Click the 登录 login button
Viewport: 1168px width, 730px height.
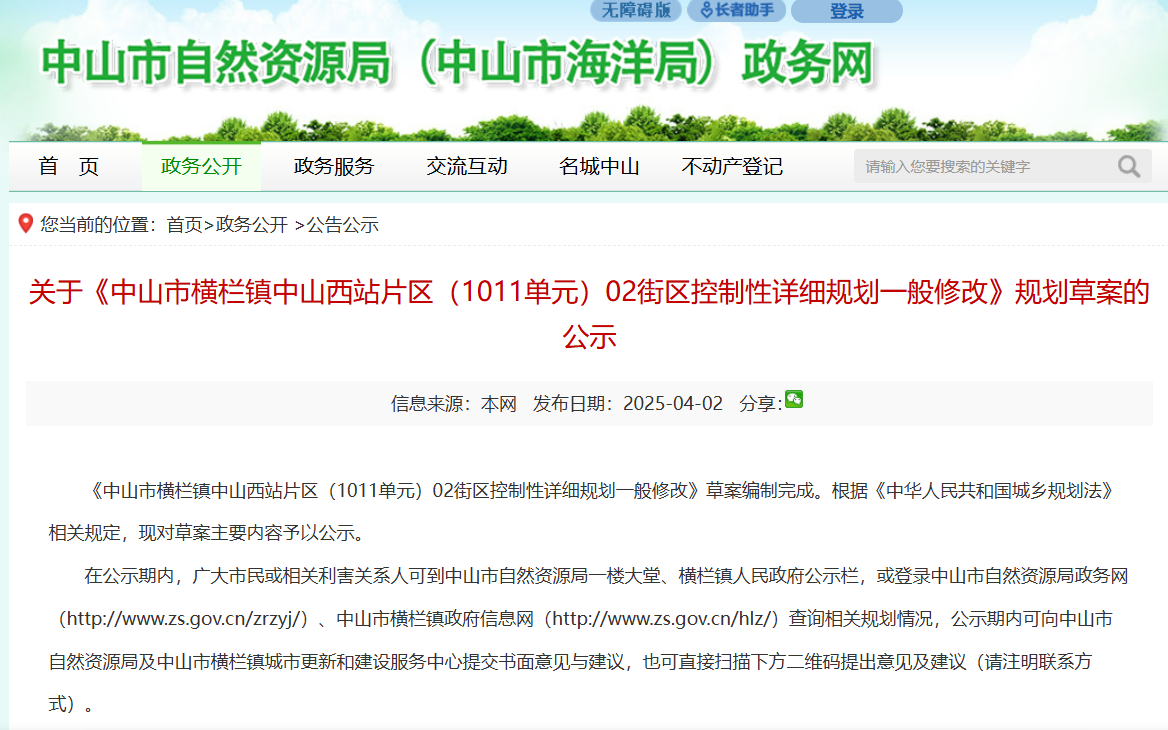(847, 11)
